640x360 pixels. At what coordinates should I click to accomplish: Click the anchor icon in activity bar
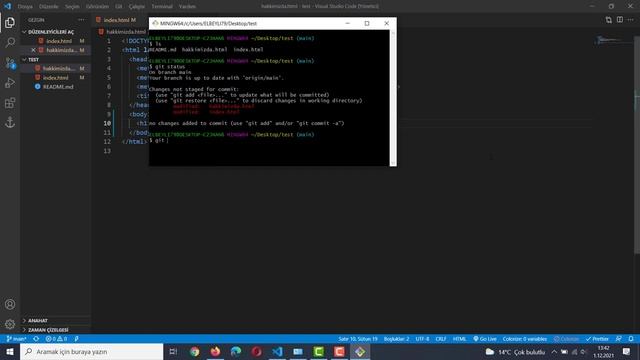pyautogui.click(x=10, y=122)
